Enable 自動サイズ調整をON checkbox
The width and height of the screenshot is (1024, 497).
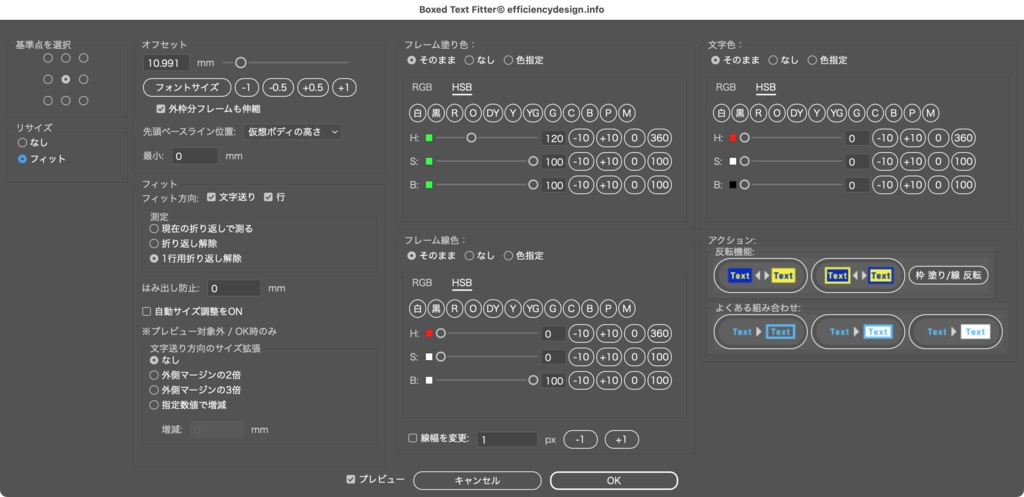192,312
